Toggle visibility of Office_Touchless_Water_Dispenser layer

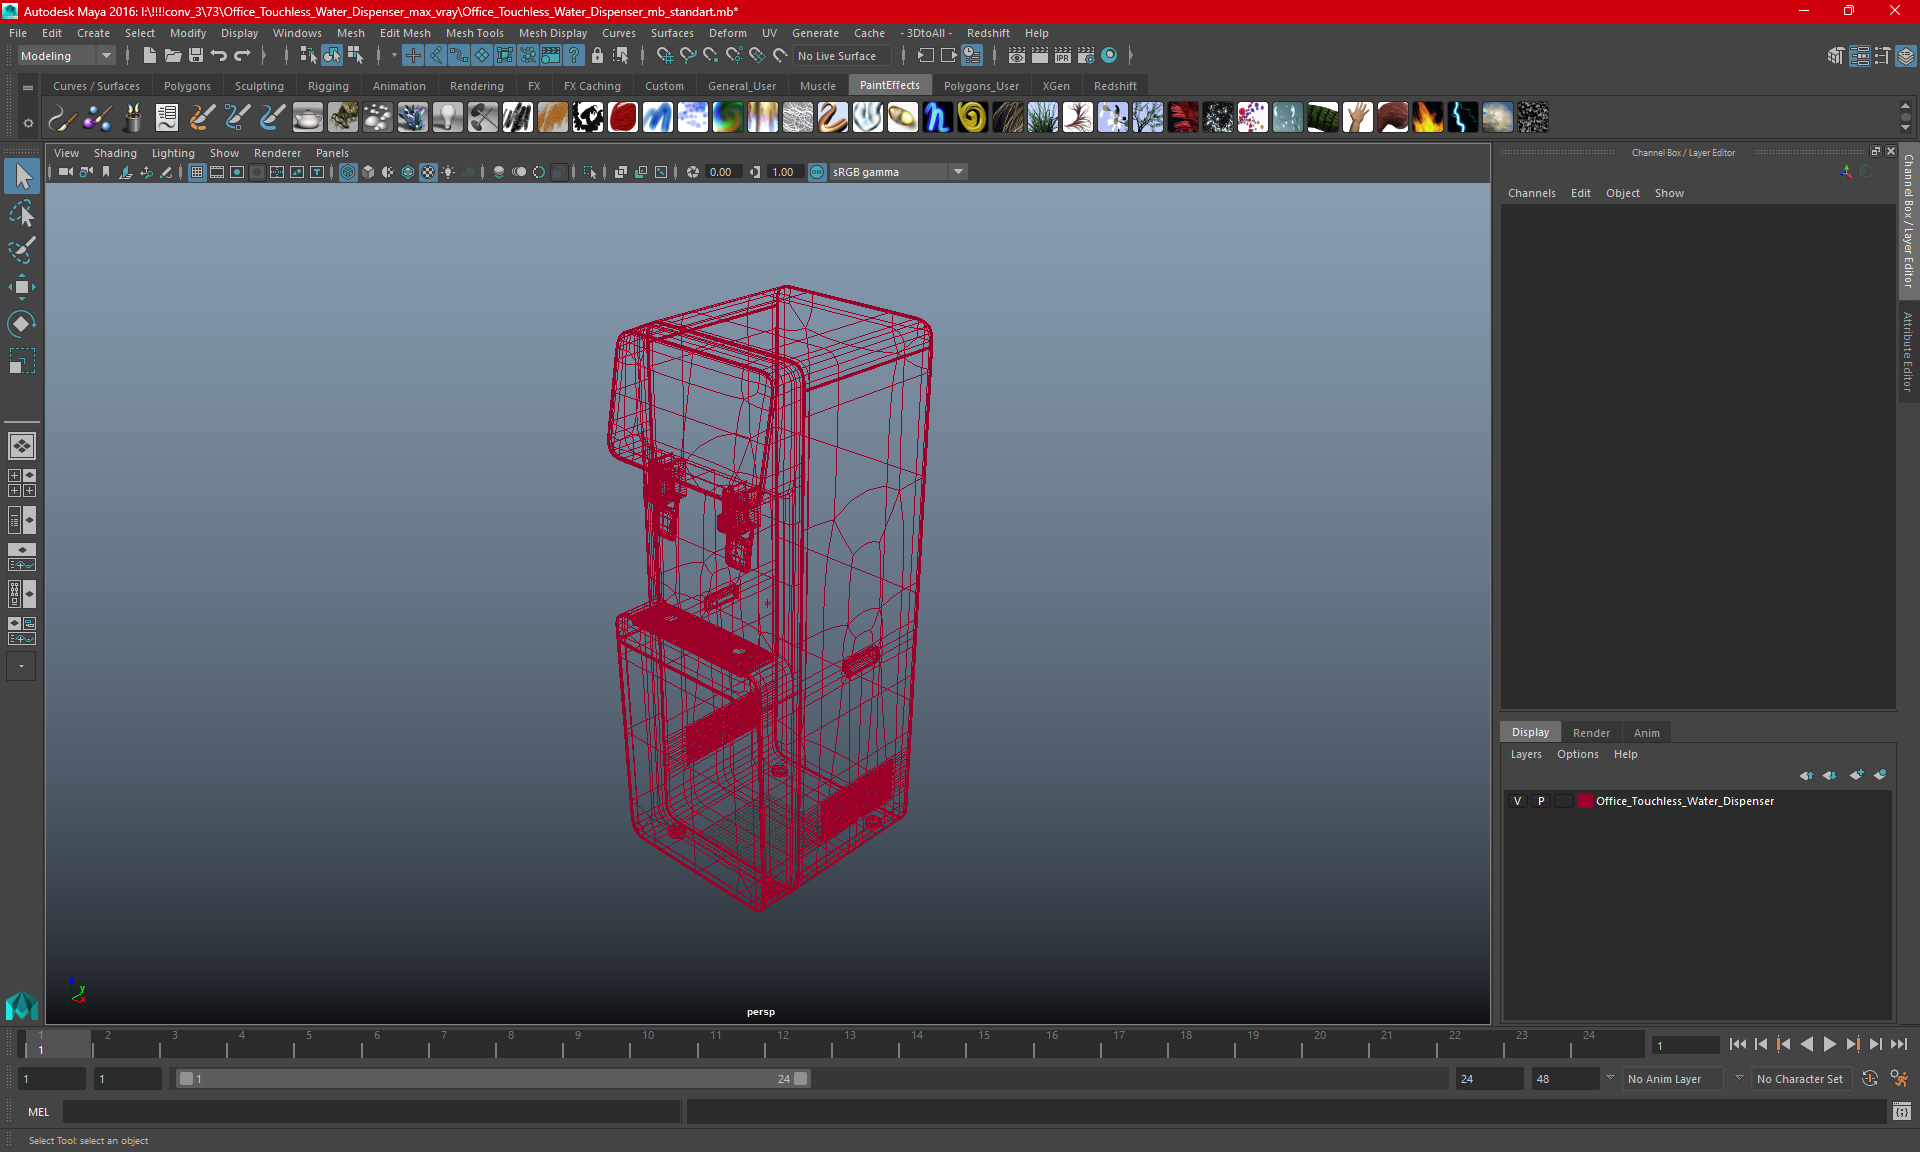[x=1517, y=800]
